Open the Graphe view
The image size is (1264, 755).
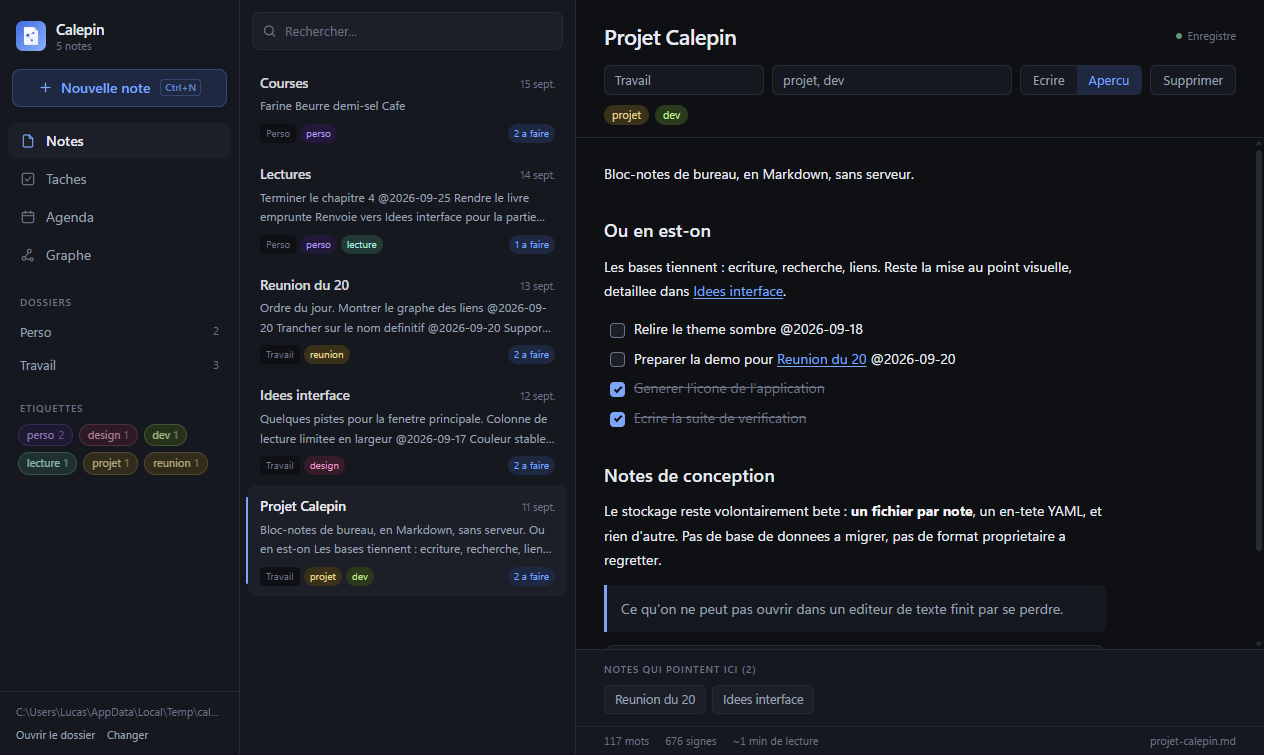(x=119, y=255)
